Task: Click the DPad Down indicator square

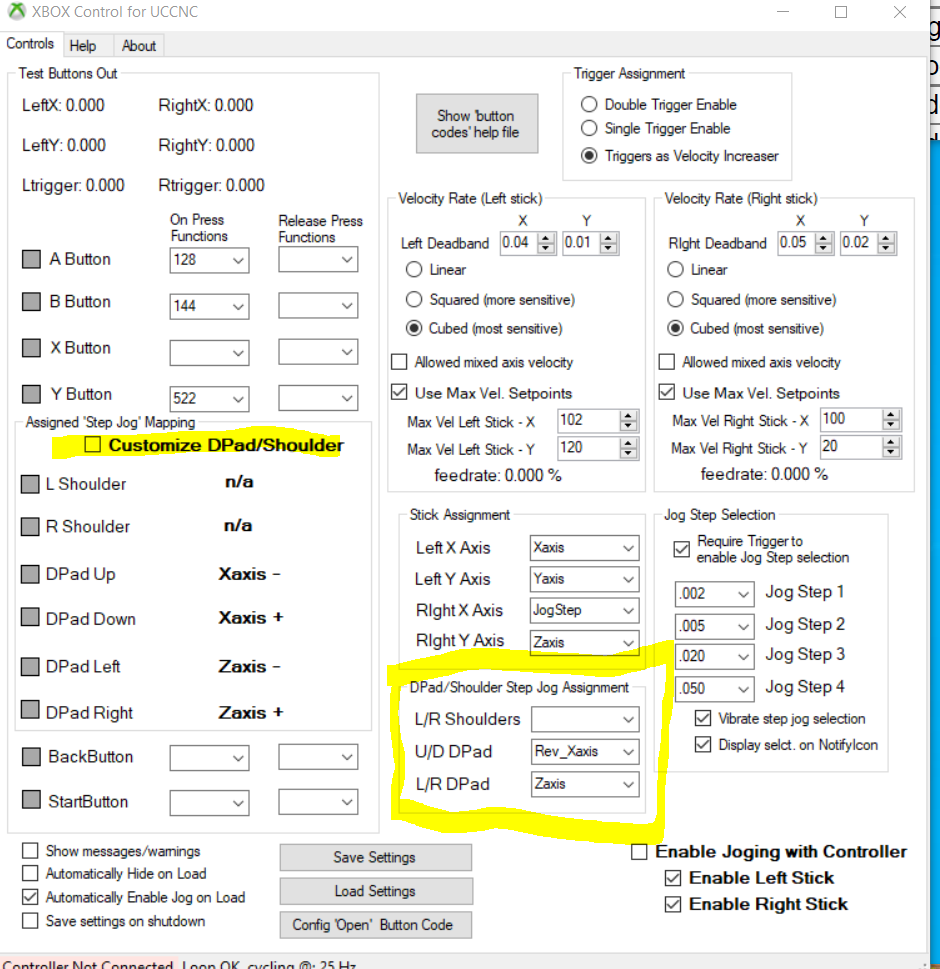Action: point(30,617)
